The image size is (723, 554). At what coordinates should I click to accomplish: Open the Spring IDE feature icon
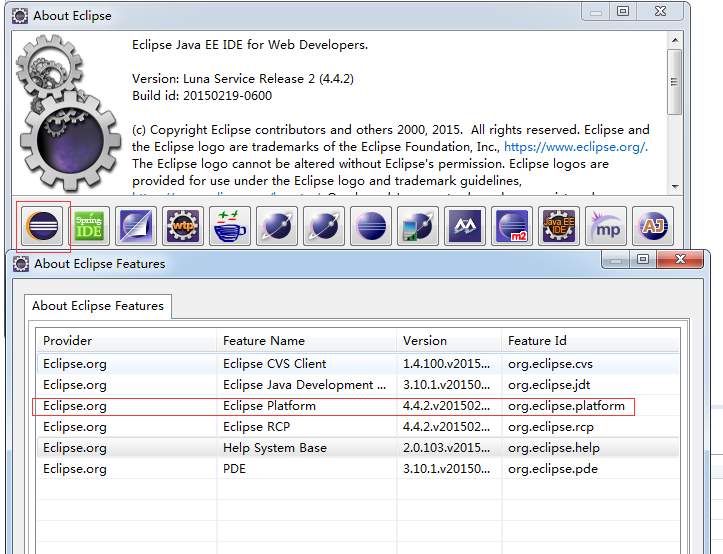pyautogui.click(x=89, y=226)
